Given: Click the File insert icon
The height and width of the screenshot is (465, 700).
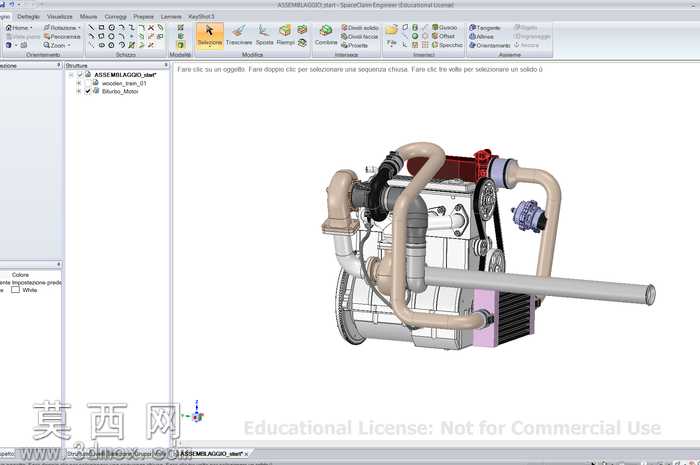Looking at the screenshot, I should click(392, 36).
